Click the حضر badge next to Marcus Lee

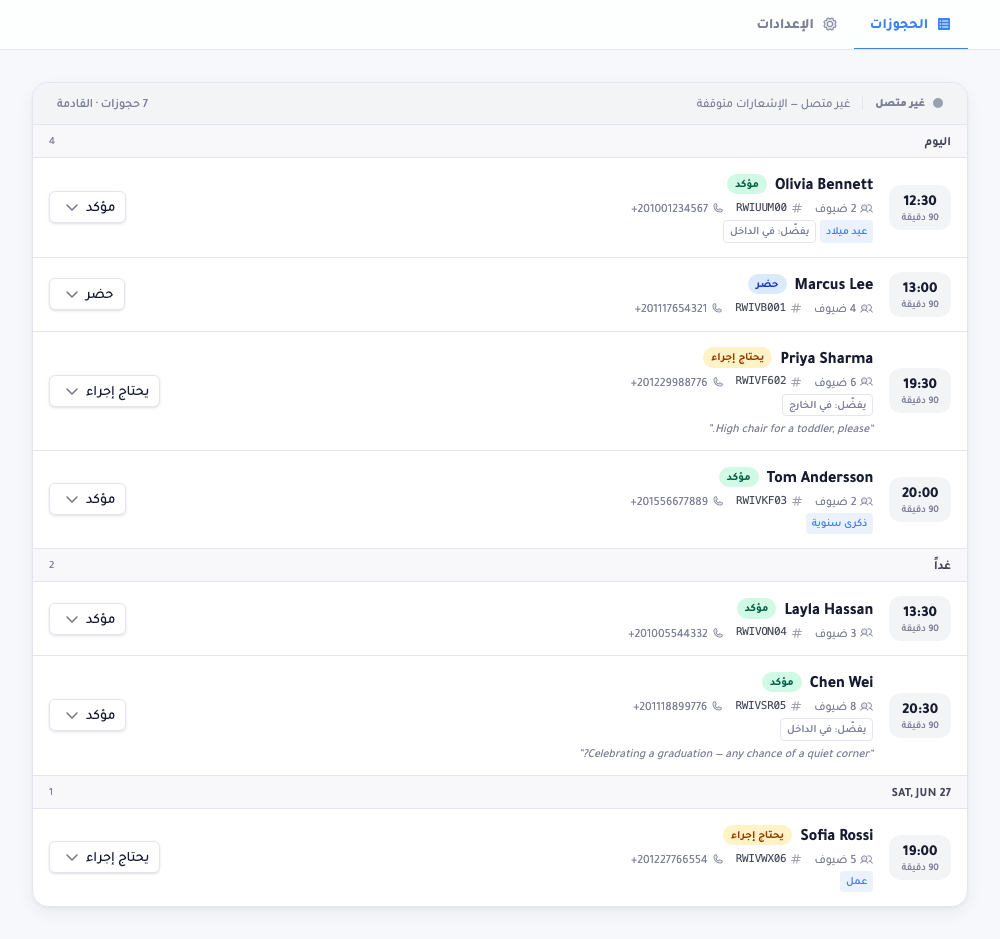(767, 284)
